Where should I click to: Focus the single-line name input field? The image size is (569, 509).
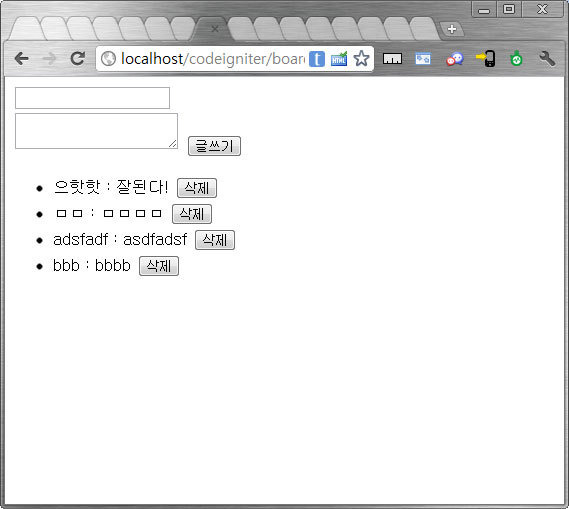click(x=92, y=98)
